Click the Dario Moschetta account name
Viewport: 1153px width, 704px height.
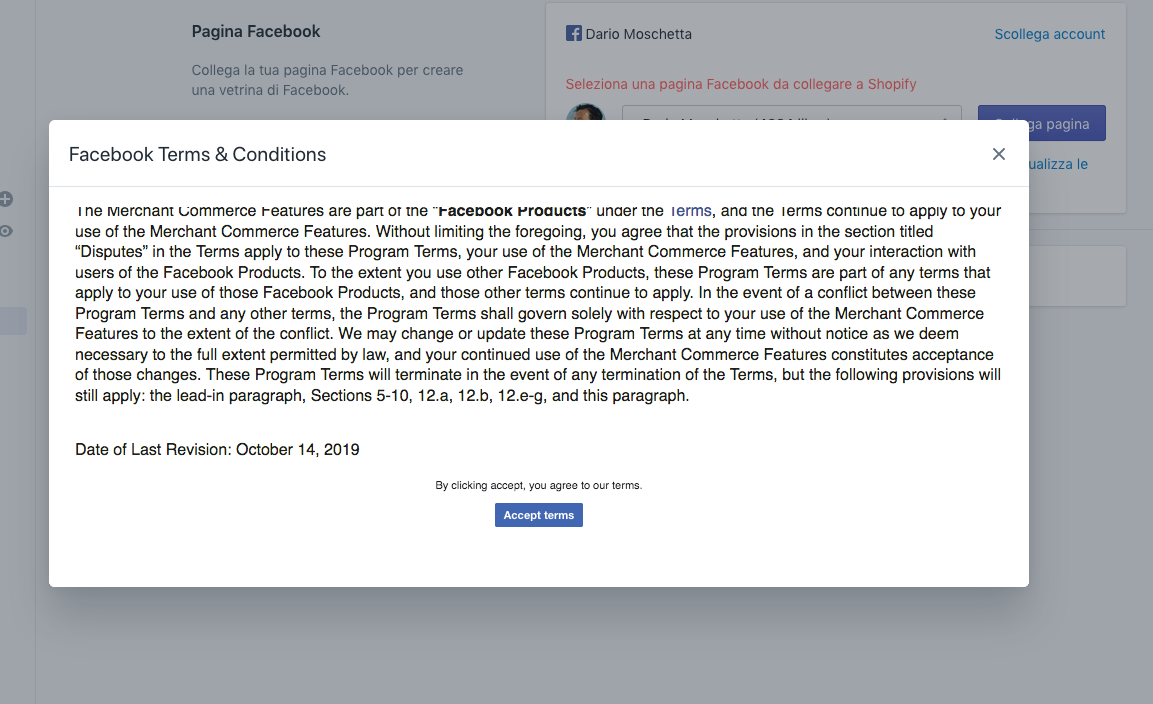point(638,34)
